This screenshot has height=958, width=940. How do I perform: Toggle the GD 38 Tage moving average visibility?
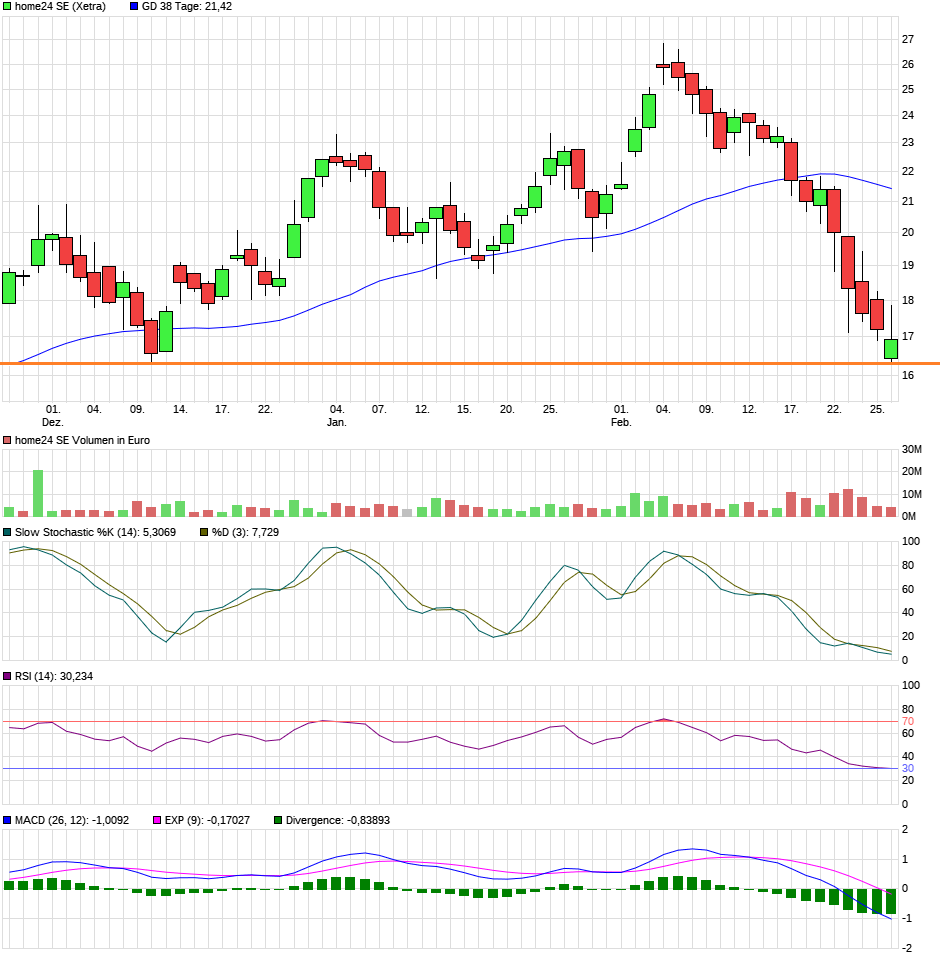click(132, 8)
